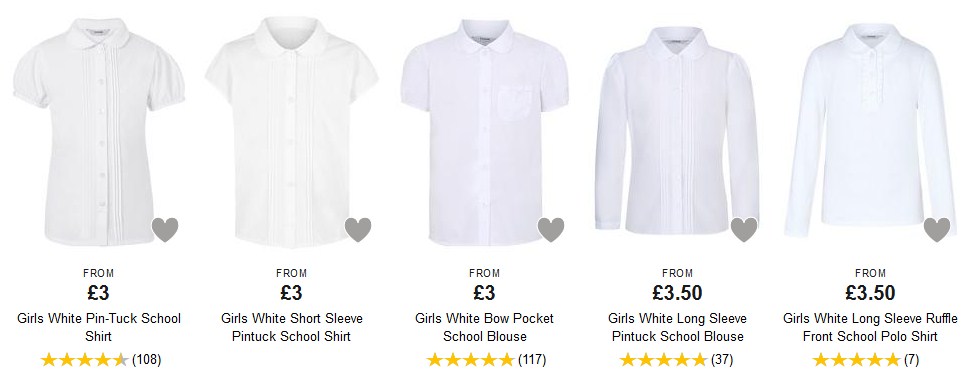The height and width of the screenshot is (382, 970).
Task: Click the £3.50 price of Ruffle Polo Shirt
Action: tap(870, 292)
